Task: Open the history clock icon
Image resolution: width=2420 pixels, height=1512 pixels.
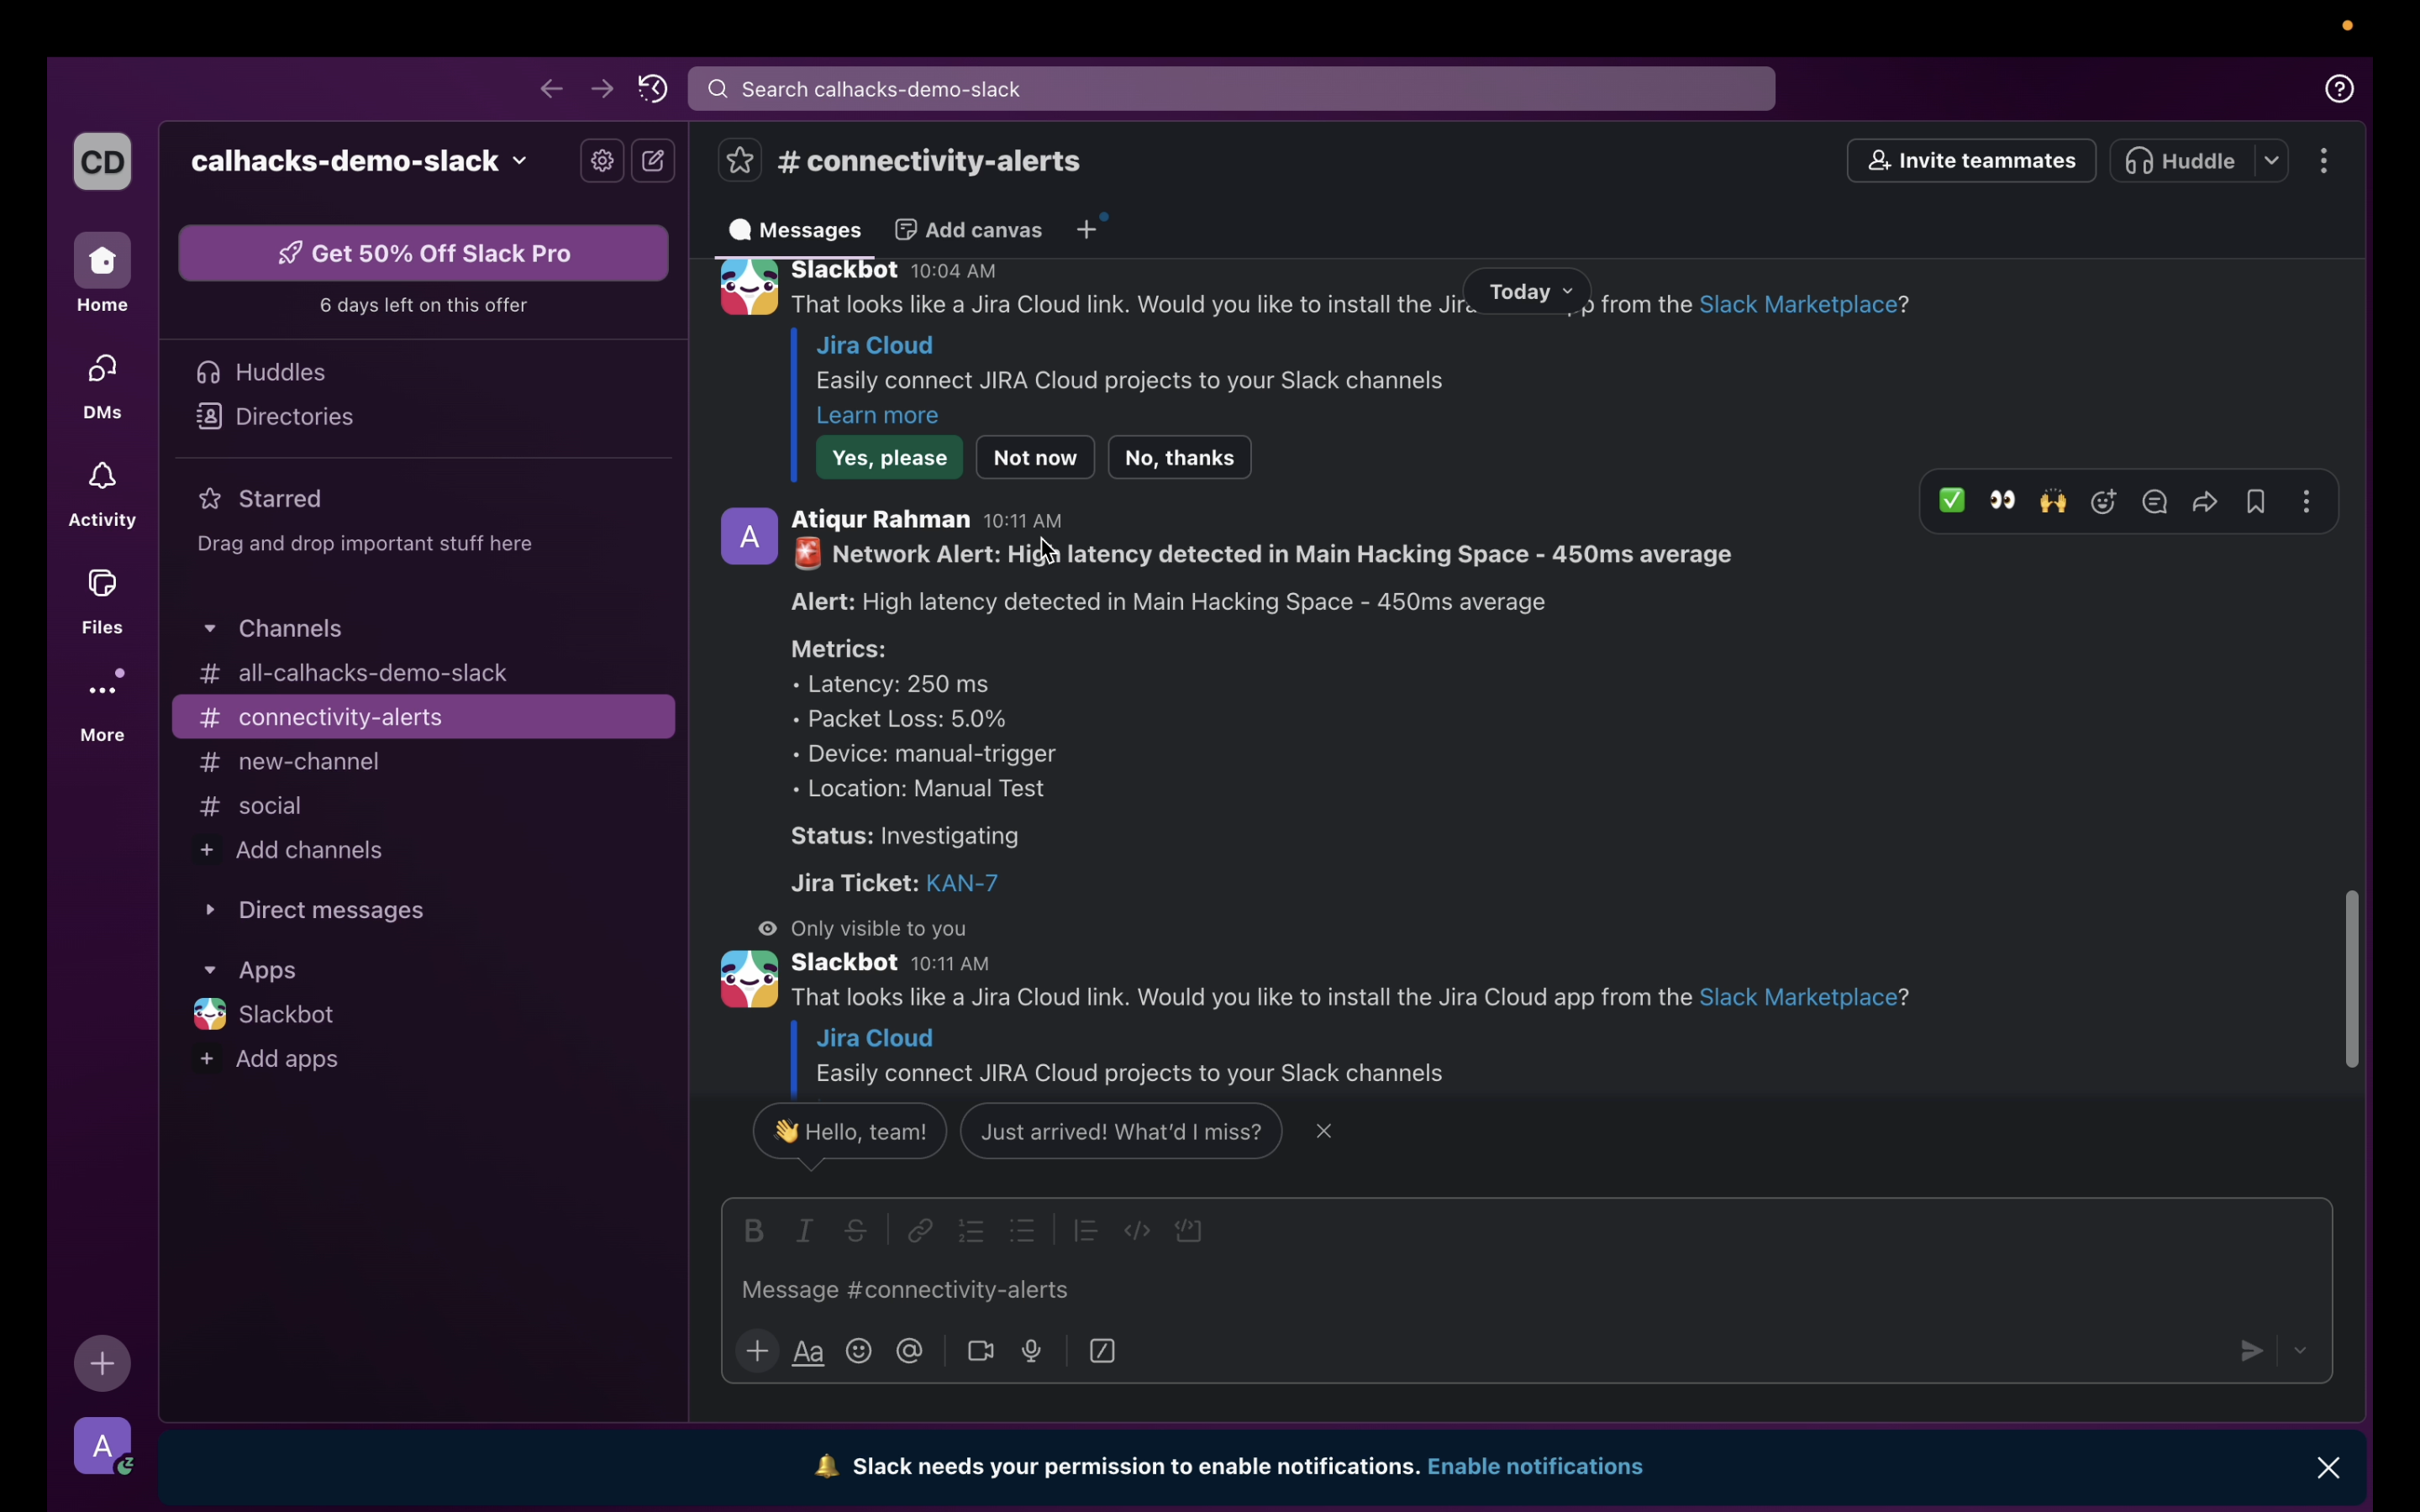Action: point(653,89)
